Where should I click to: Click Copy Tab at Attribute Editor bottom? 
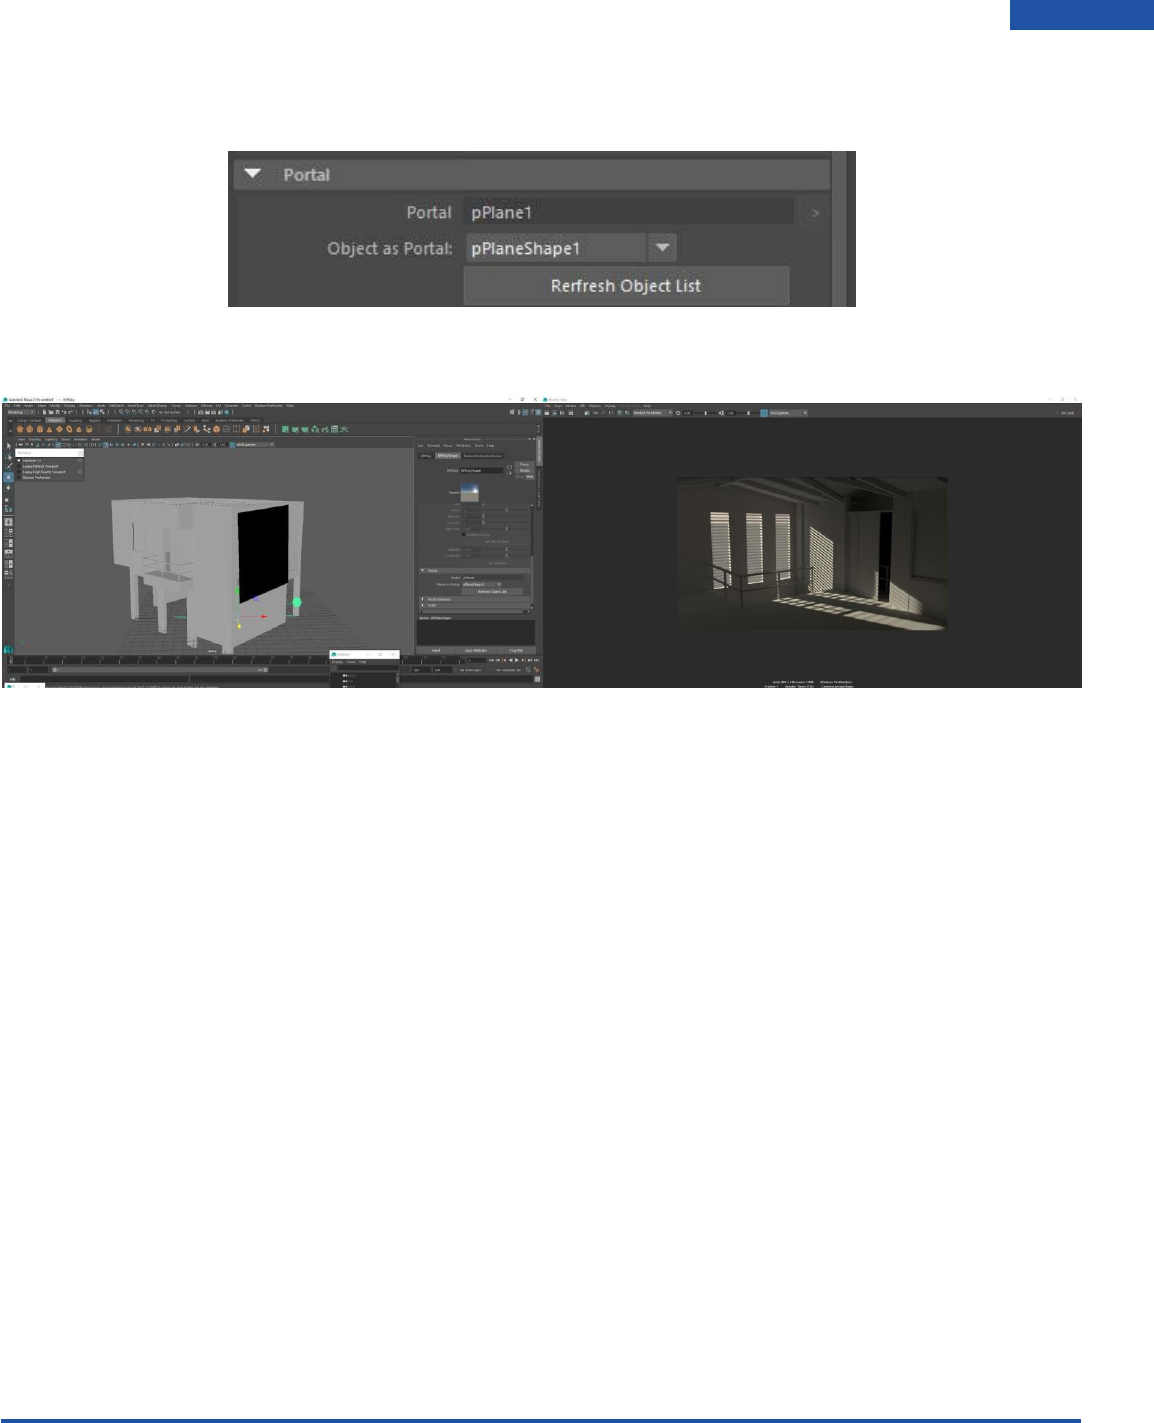516,650
